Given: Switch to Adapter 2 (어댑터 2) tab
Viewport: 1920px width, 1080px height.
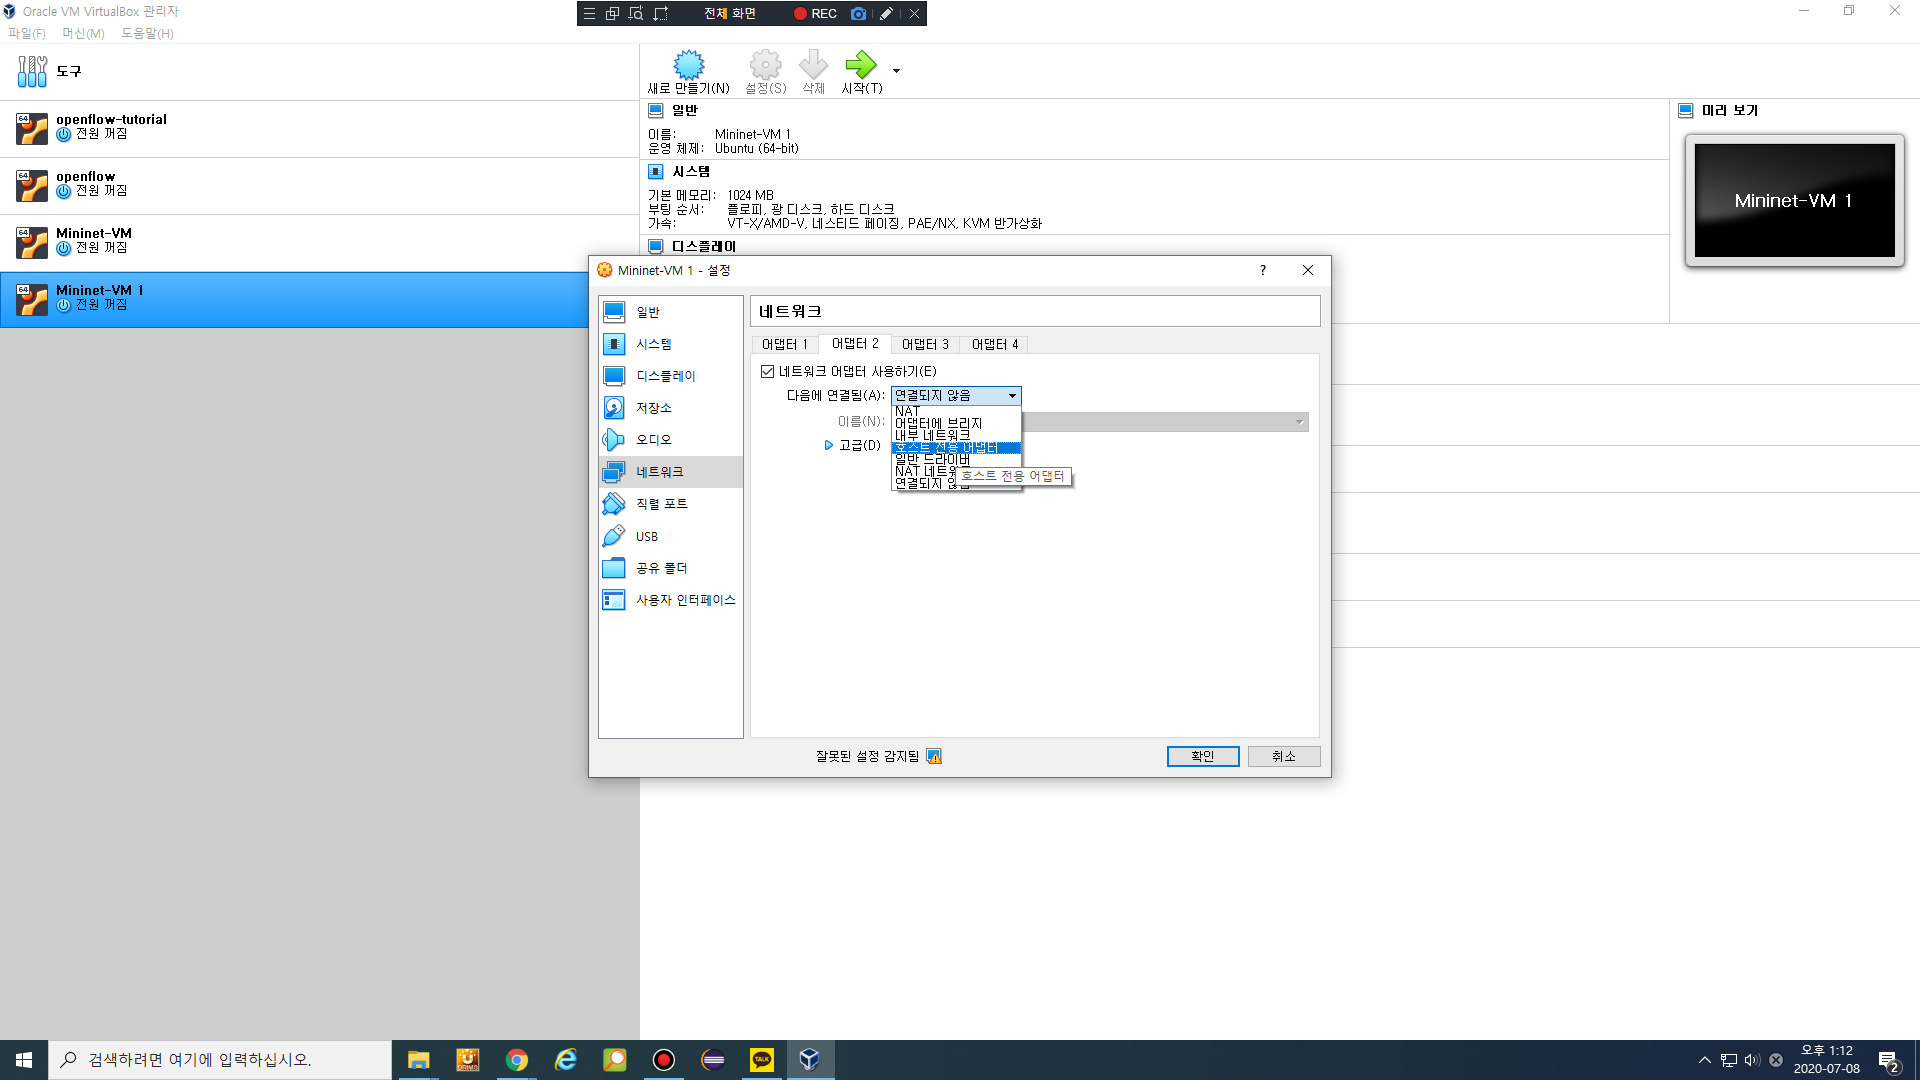Looking at the screenshot, I should 855,343.
